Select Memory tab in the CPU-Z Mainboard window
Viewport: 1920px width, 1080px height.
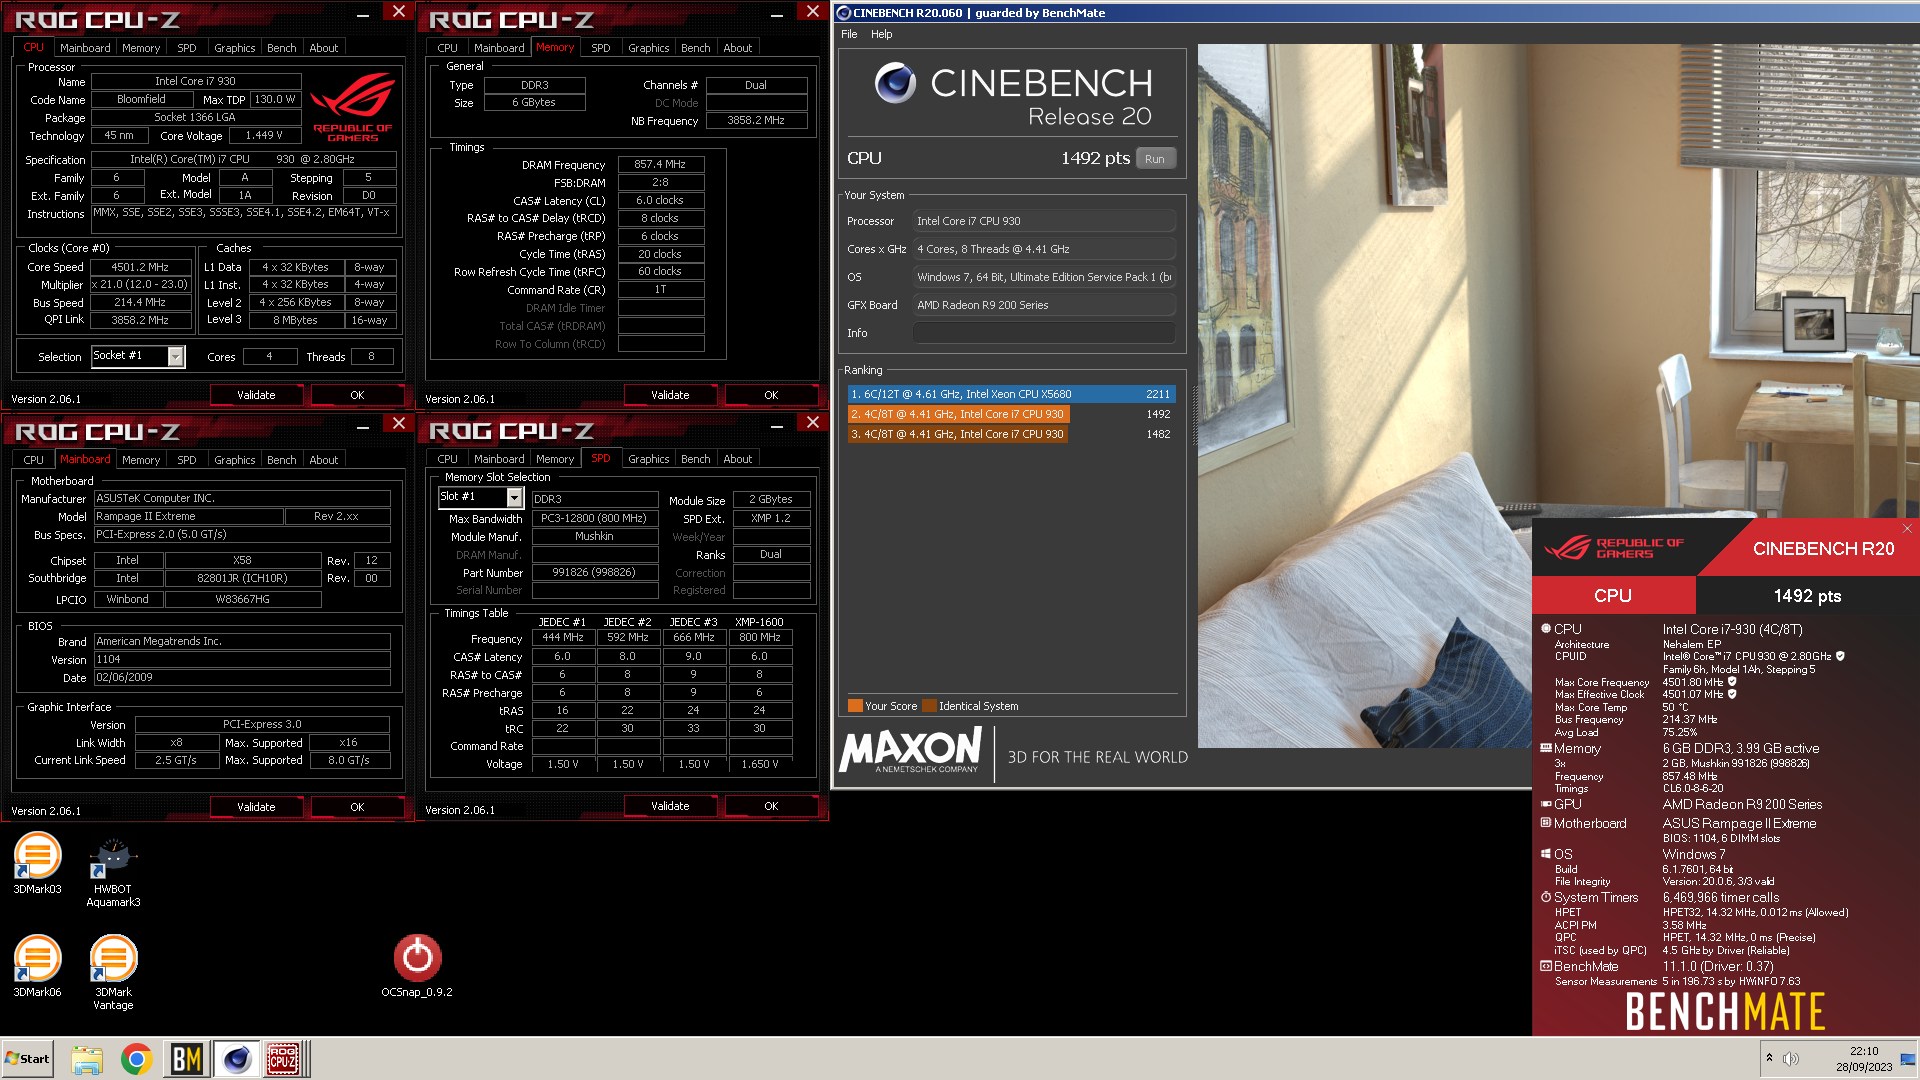click(x=141, y=460)
